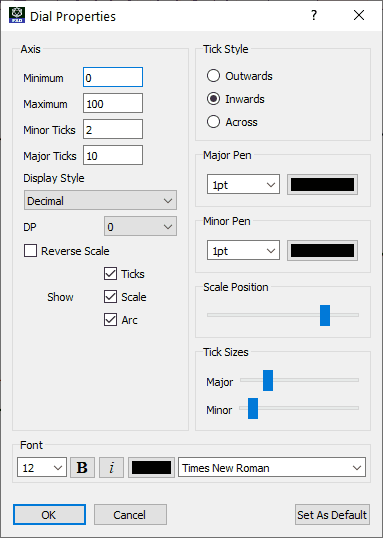Click the Cancel button
Image resolution: width=383 pixels, height=538 pixels.
point(130,514)
